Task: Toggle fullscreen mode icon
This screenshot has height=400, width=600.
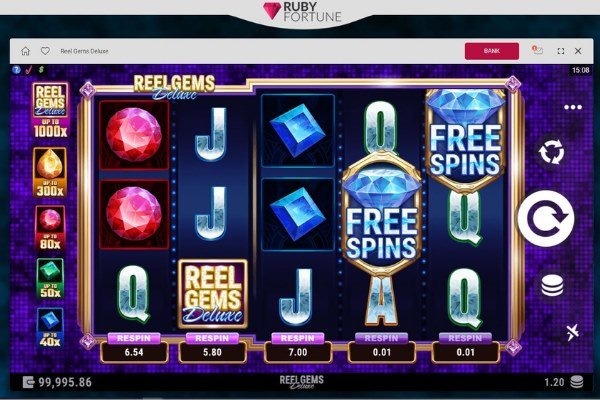Action: [561, 51]
